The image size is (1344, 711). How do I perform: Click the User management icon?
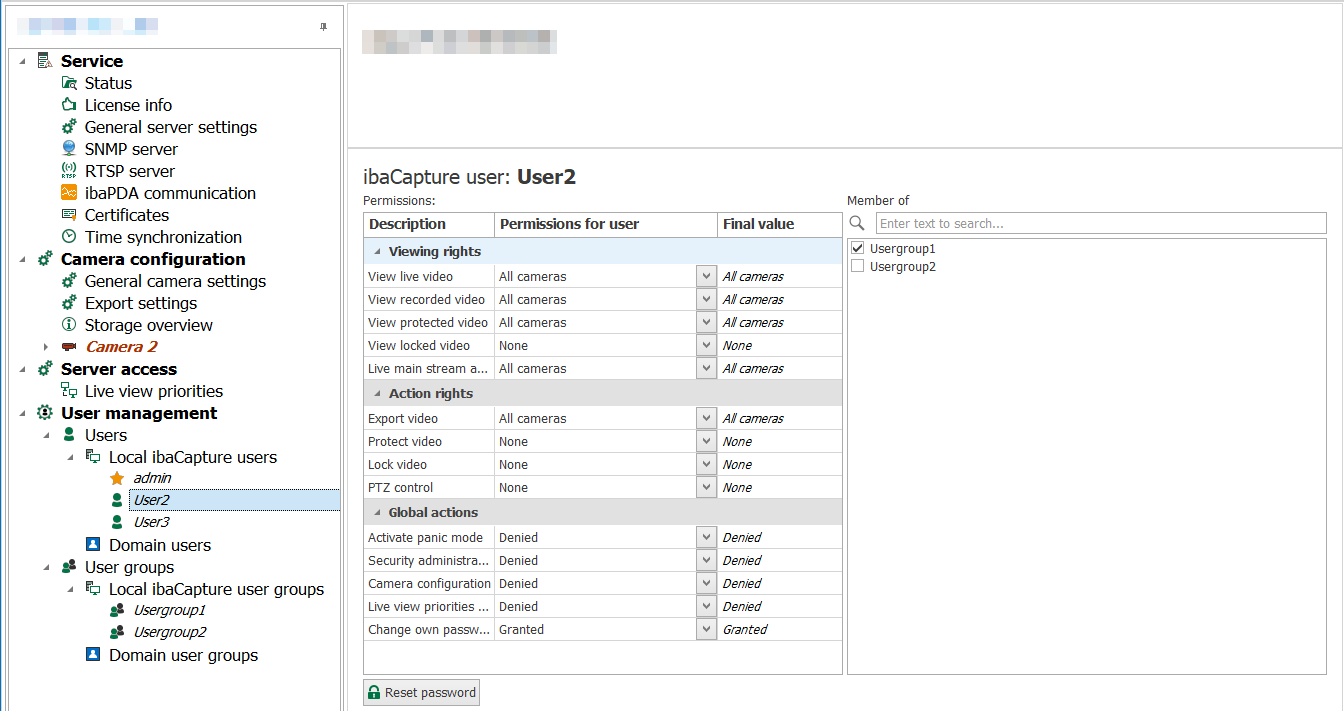click(44, 413)
